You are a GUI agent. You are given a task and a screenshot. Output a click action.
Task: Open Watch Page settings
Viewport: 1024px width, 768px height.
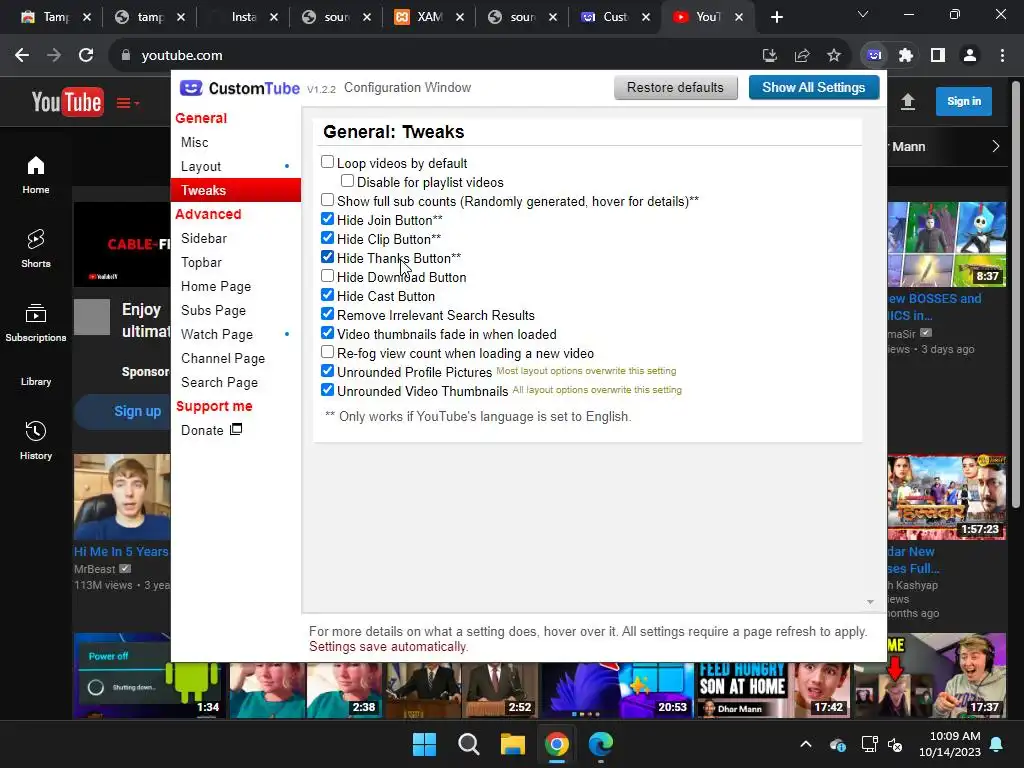(236, 334)
